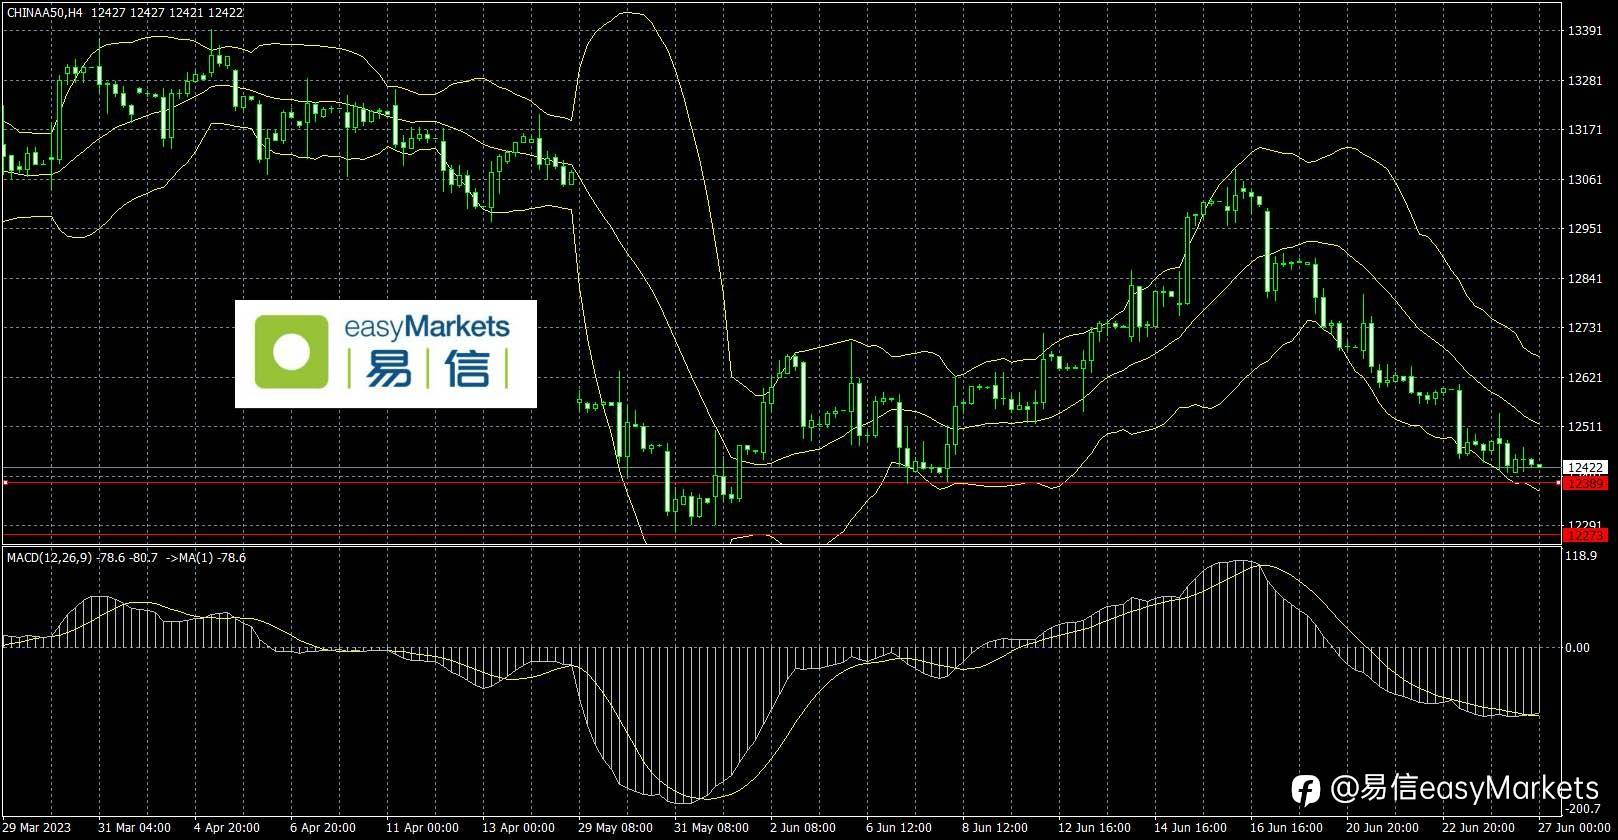Click the 14 Jun 16:00 time label
This screenshot has height=840, width=1618.
tap(1190, 828)
